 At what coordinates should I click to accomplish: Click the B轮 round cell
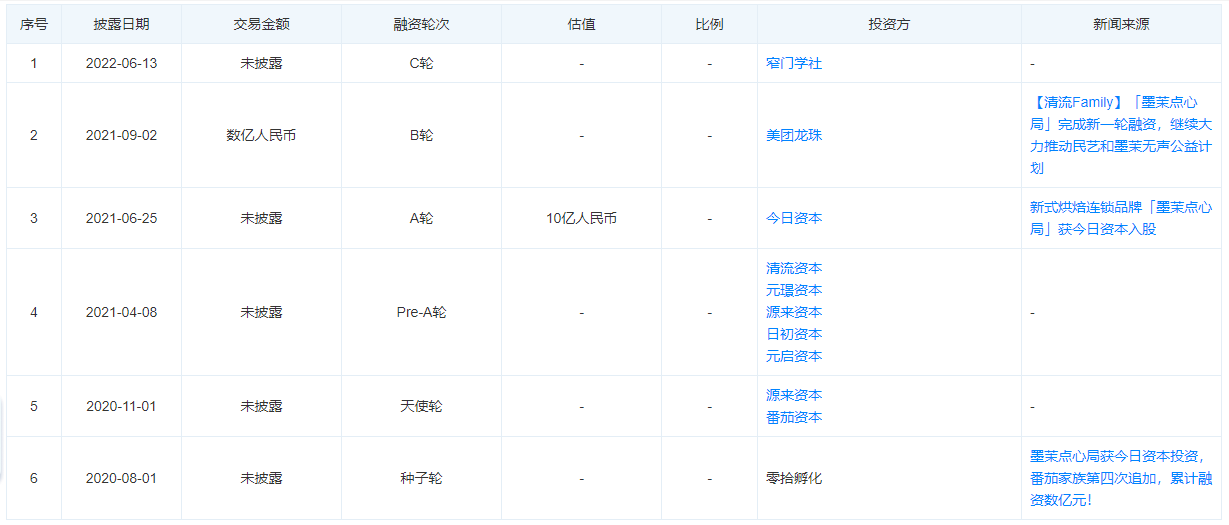pyautogui.click(x=421, y=135)
